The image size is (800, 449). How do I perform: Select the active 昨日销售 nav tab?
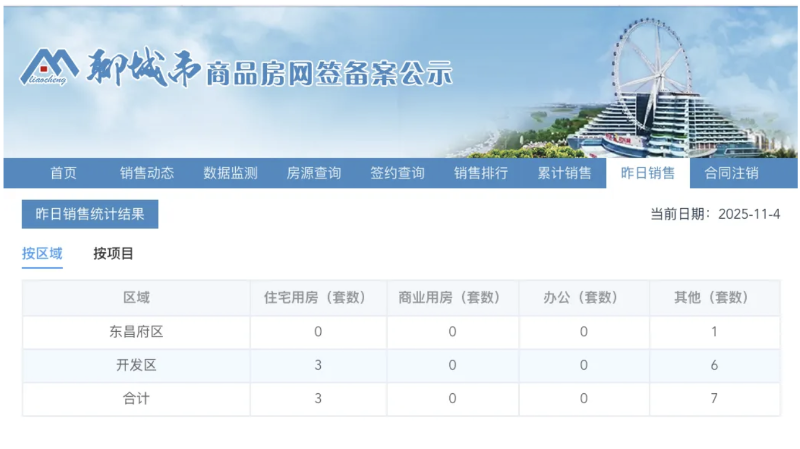click(648, 173)
